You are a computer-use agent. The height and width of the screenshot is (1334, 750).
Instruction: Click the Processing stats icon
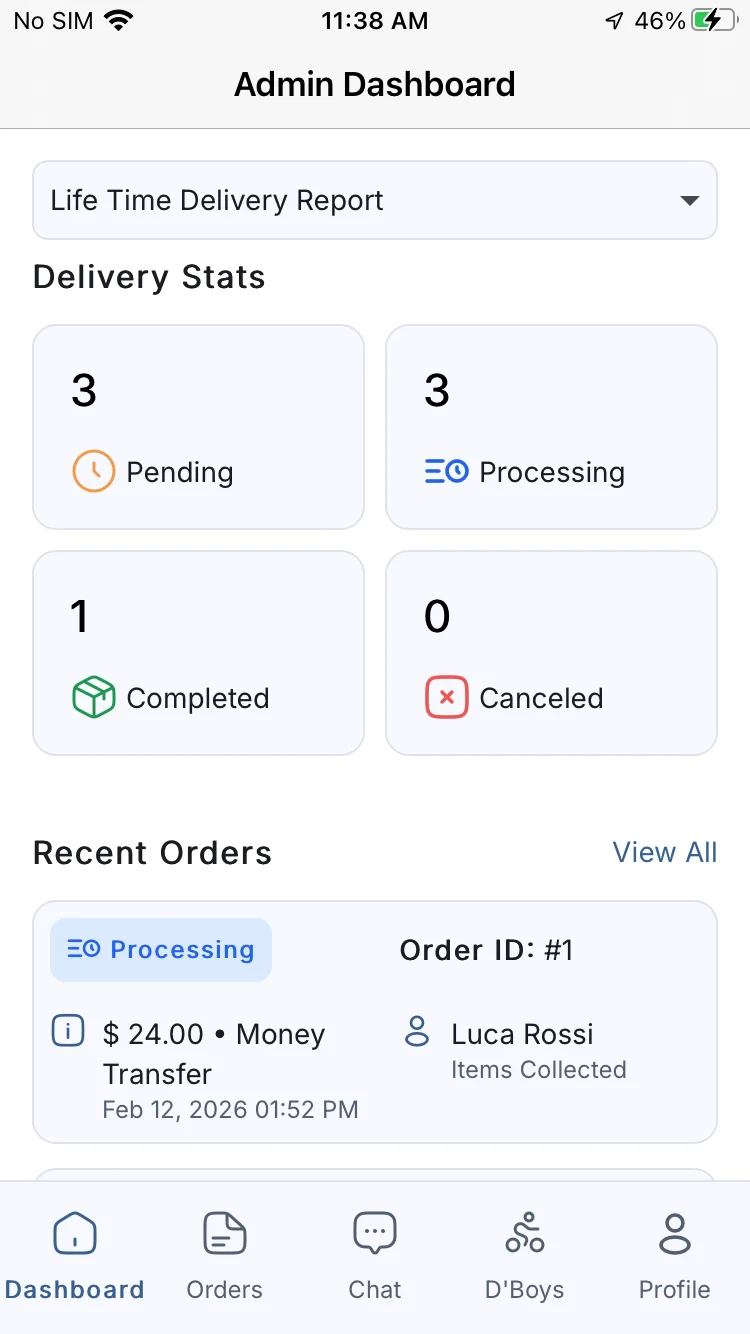[446, 472]
